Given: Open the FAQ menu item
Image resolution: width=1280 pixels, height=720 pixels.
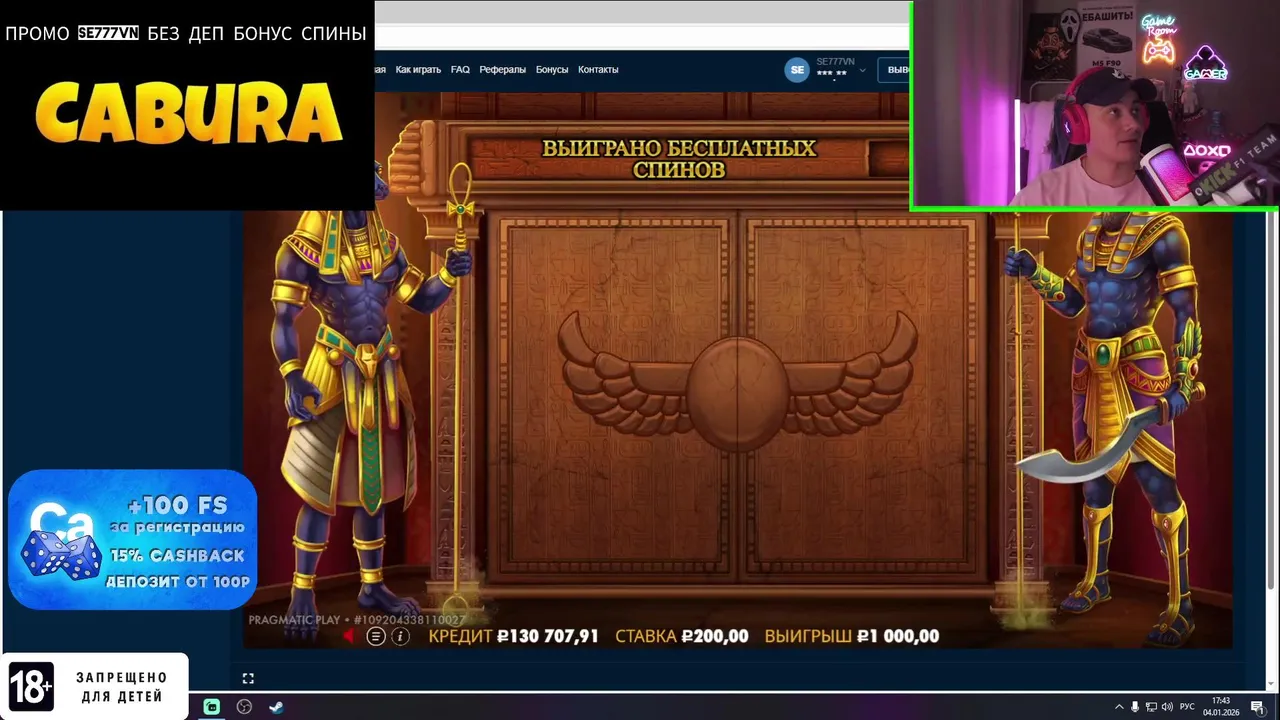Looking at the screenshot, I should point(460,70).
